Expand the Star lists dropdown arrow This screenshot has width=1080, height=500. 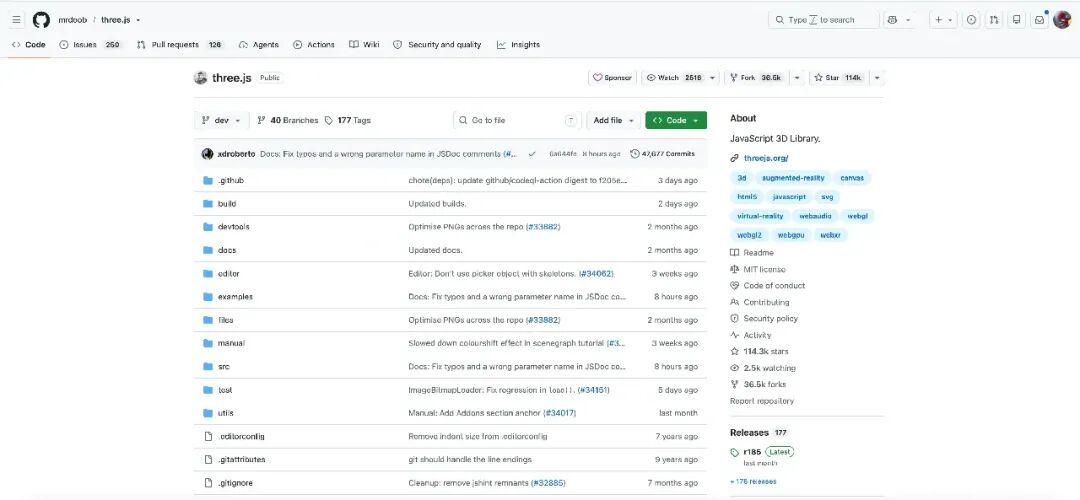pyautogui.click(x=877, y=78)
